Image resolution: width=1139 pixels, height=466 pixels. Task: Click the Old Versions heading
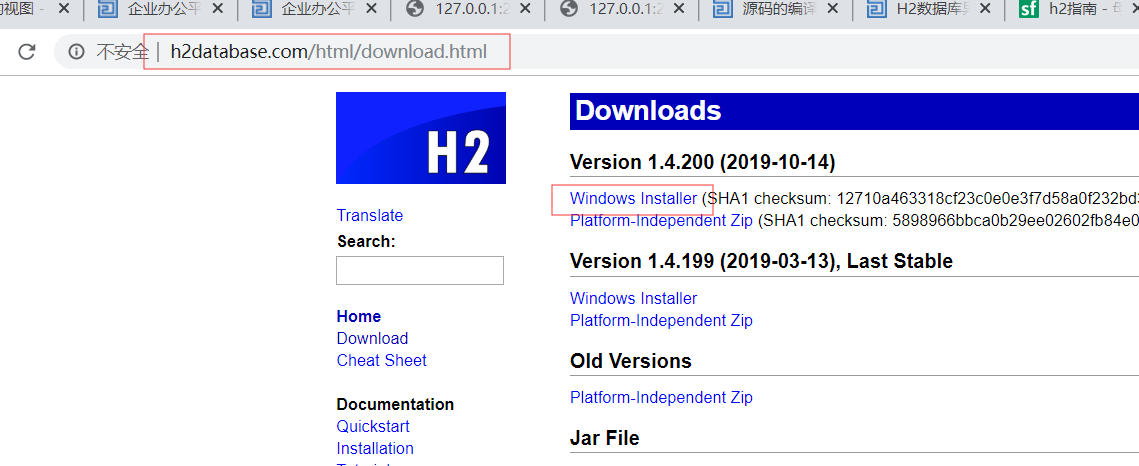(631, 361)
